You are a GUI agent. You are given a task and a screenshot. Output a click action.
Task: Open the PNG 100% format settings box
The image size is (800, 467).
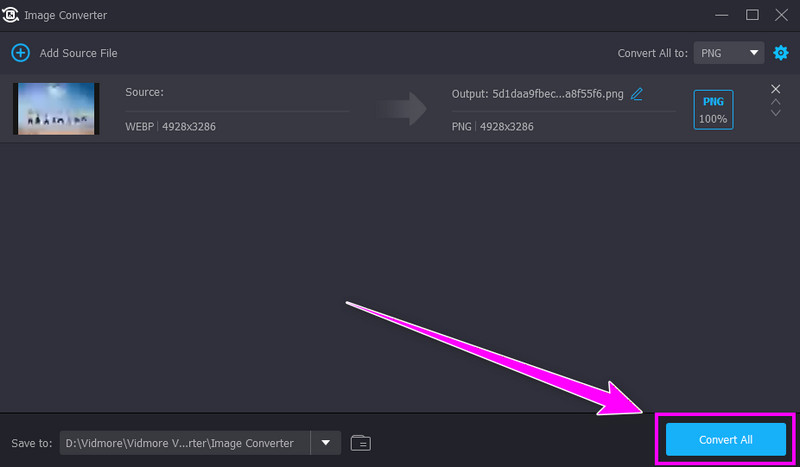[713, 109]
